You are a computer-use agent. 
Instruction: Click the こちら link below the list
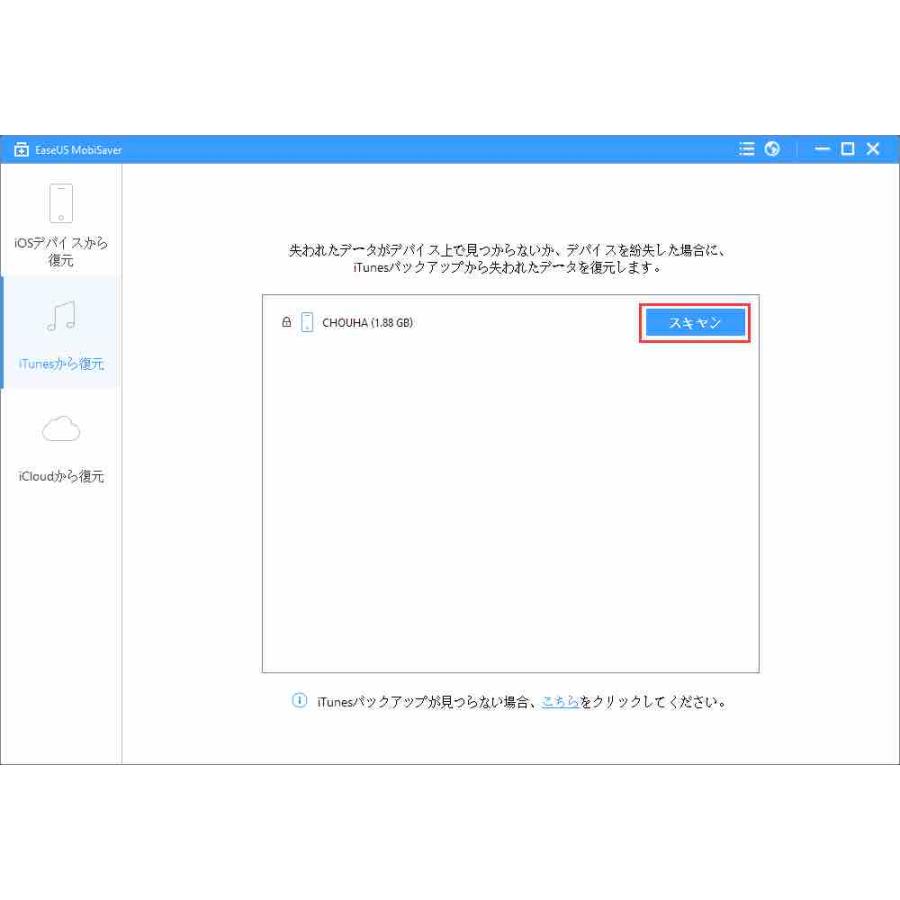pos(560,701)
